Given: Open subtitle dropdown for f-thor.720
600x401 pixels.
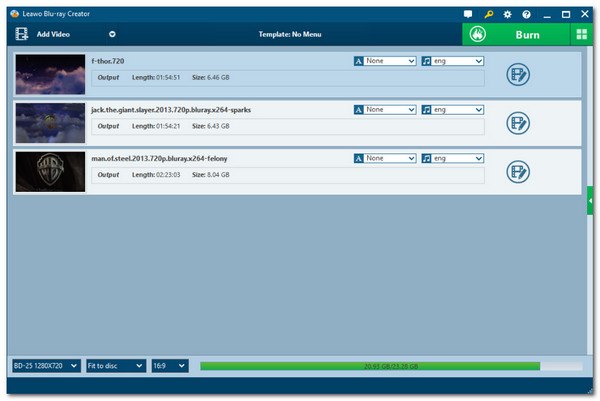Looking at the screenshot, I should (385, 61).
